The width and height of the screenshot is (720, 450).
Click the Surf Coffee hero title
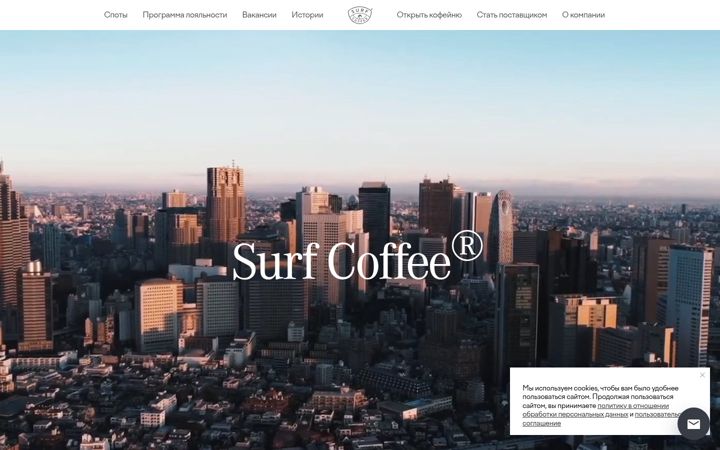(x=358, y=256)
